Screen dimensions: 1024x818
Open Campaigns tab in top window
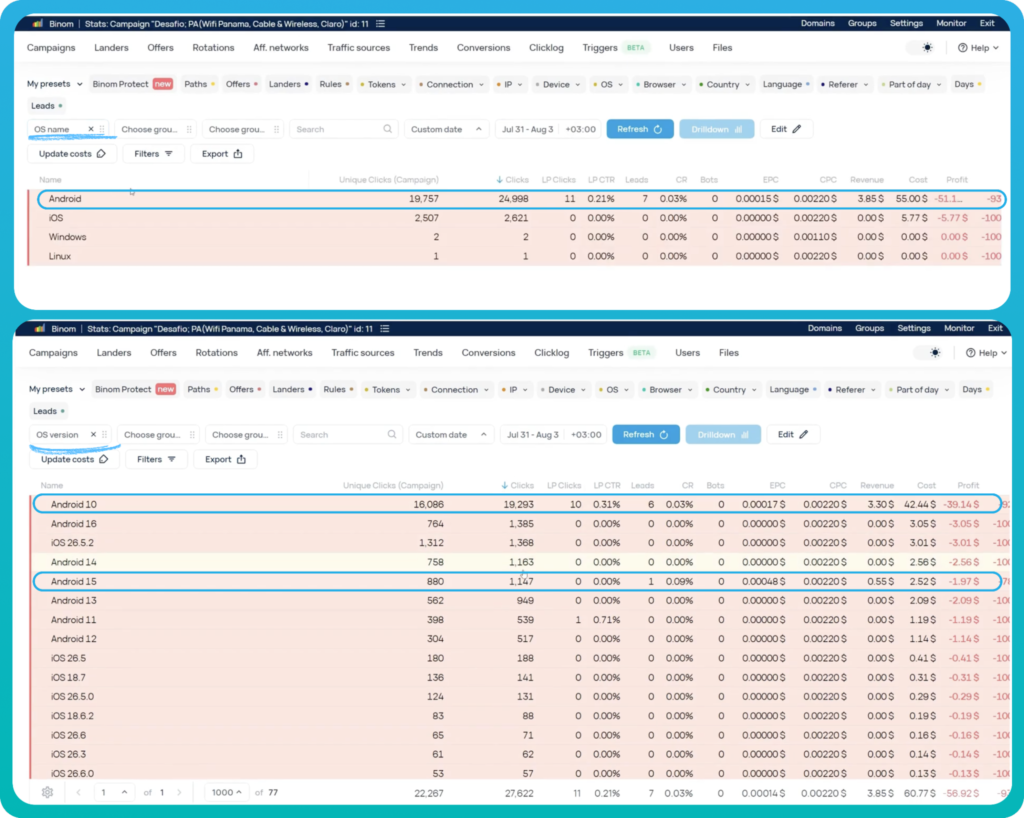[51, 48]
